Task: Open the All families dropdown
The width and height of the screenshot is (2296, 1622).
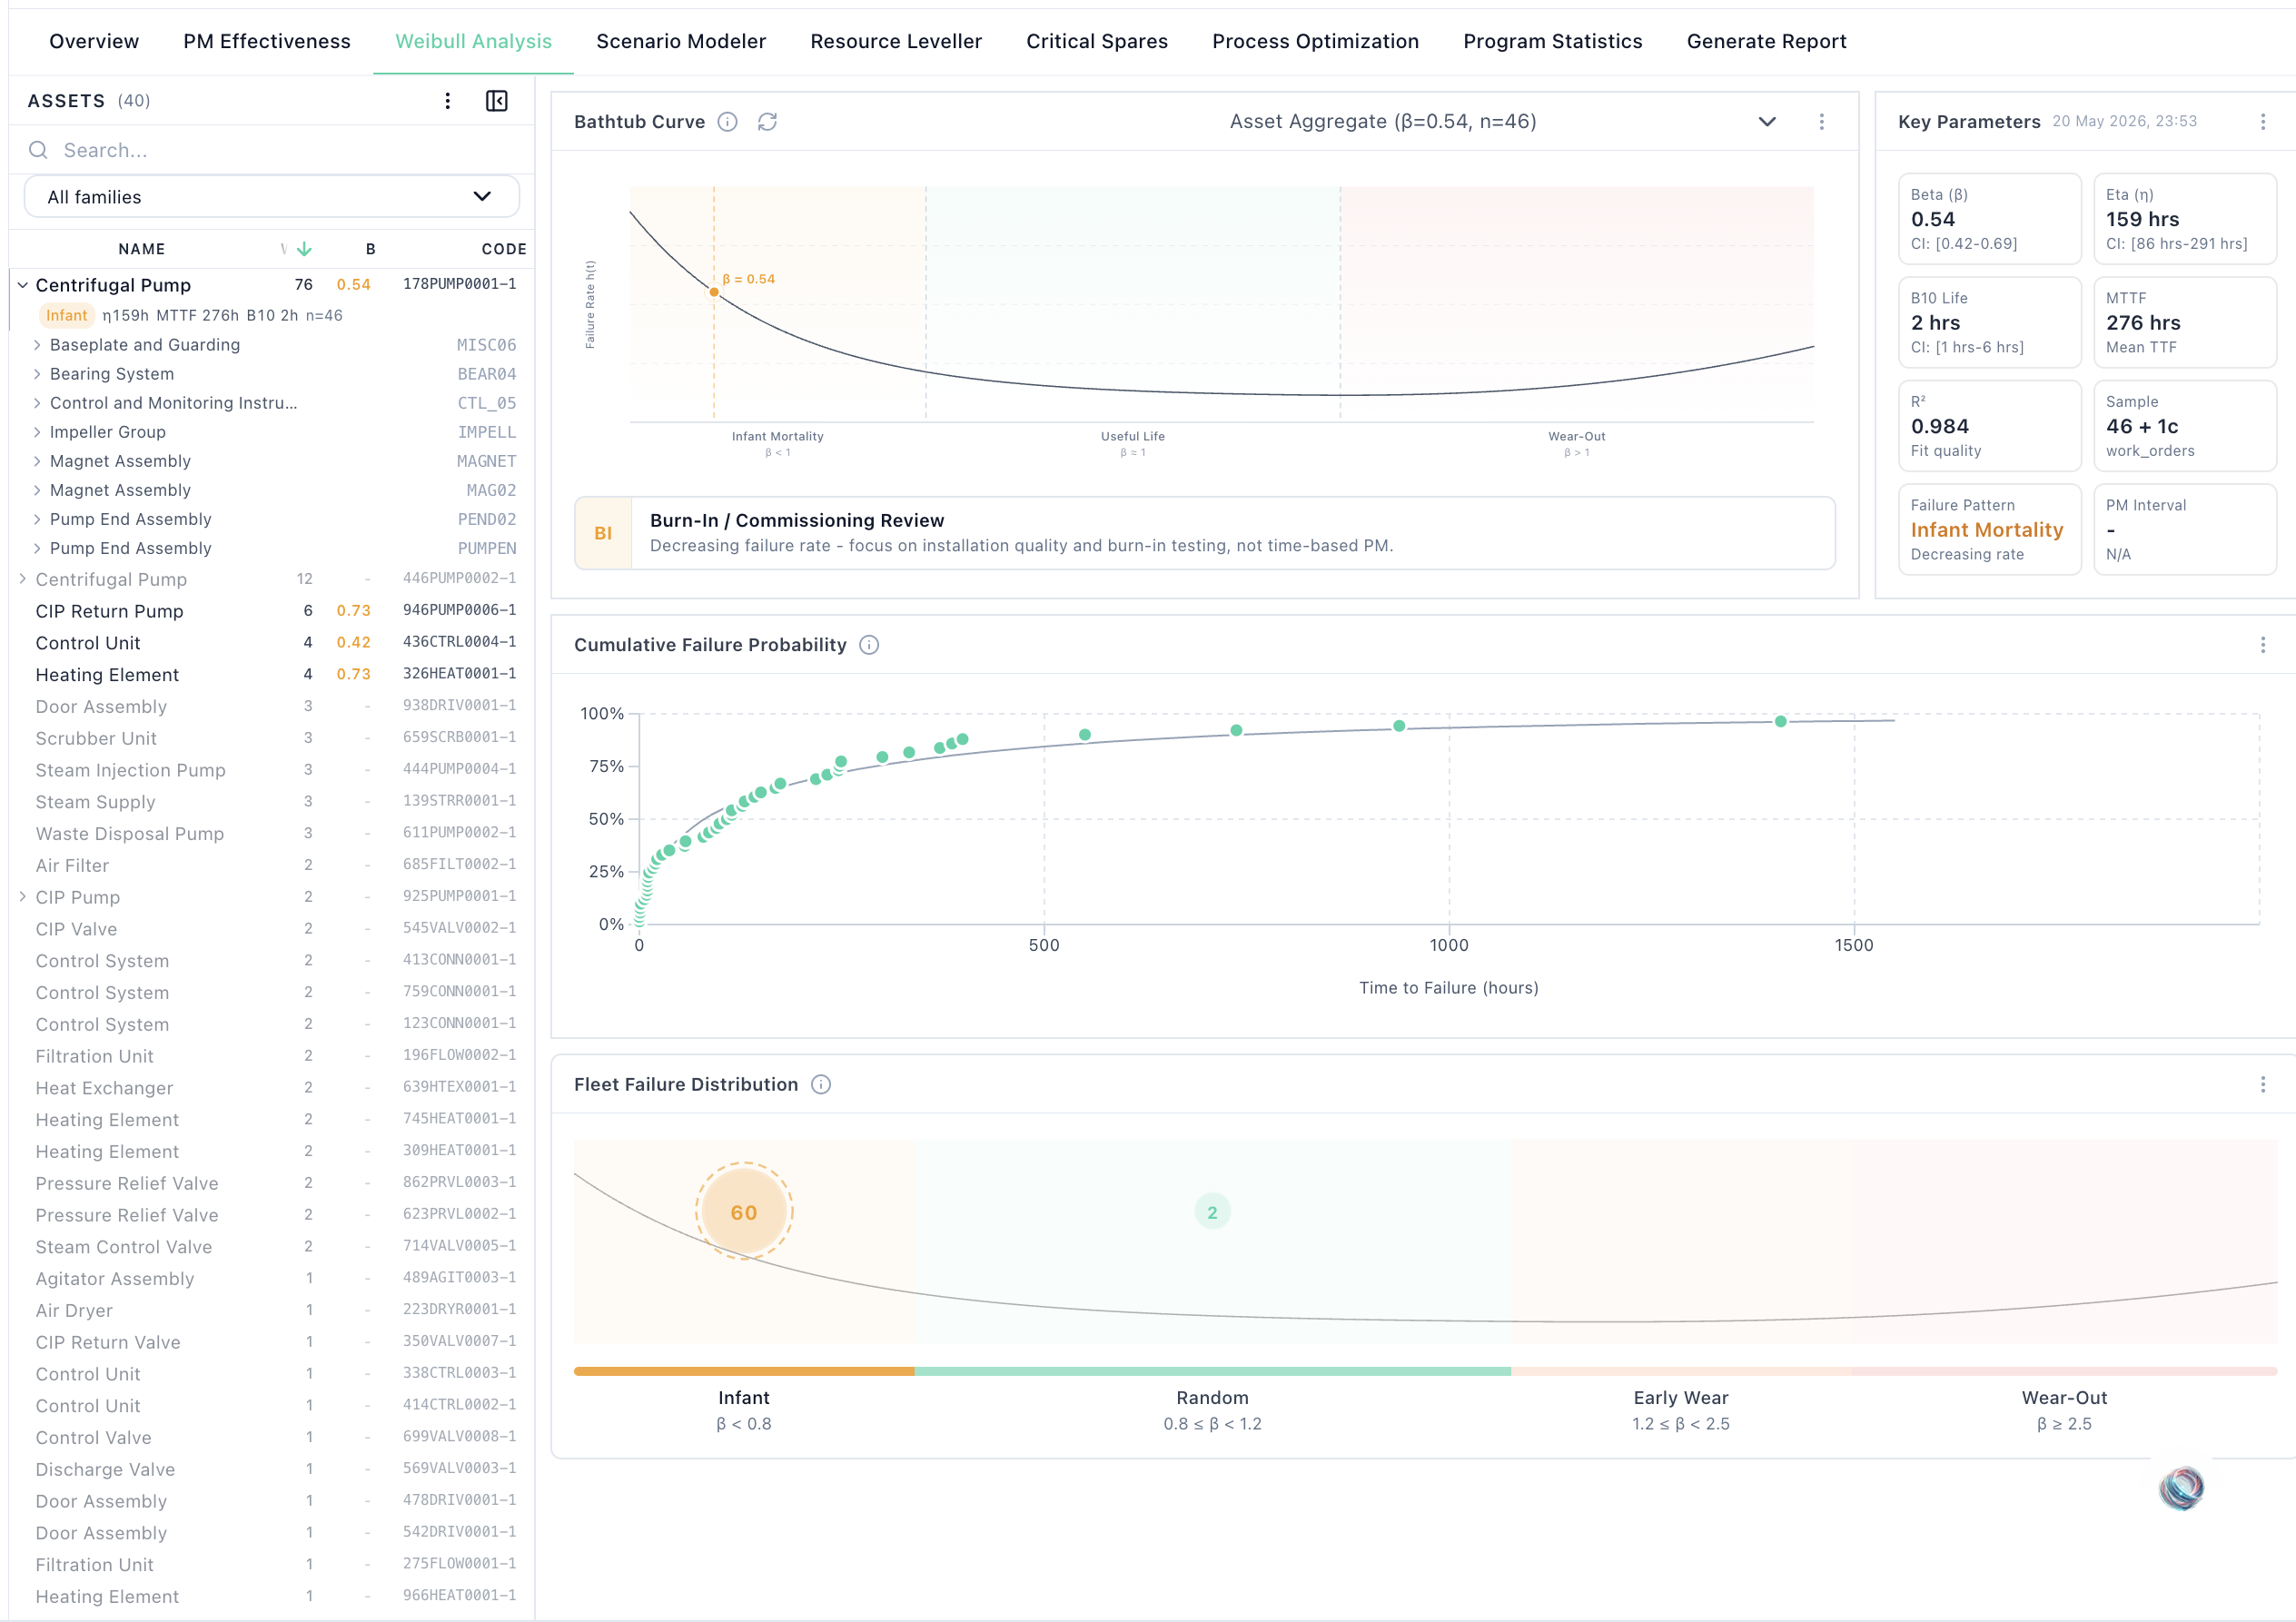Action: [271, 197]
